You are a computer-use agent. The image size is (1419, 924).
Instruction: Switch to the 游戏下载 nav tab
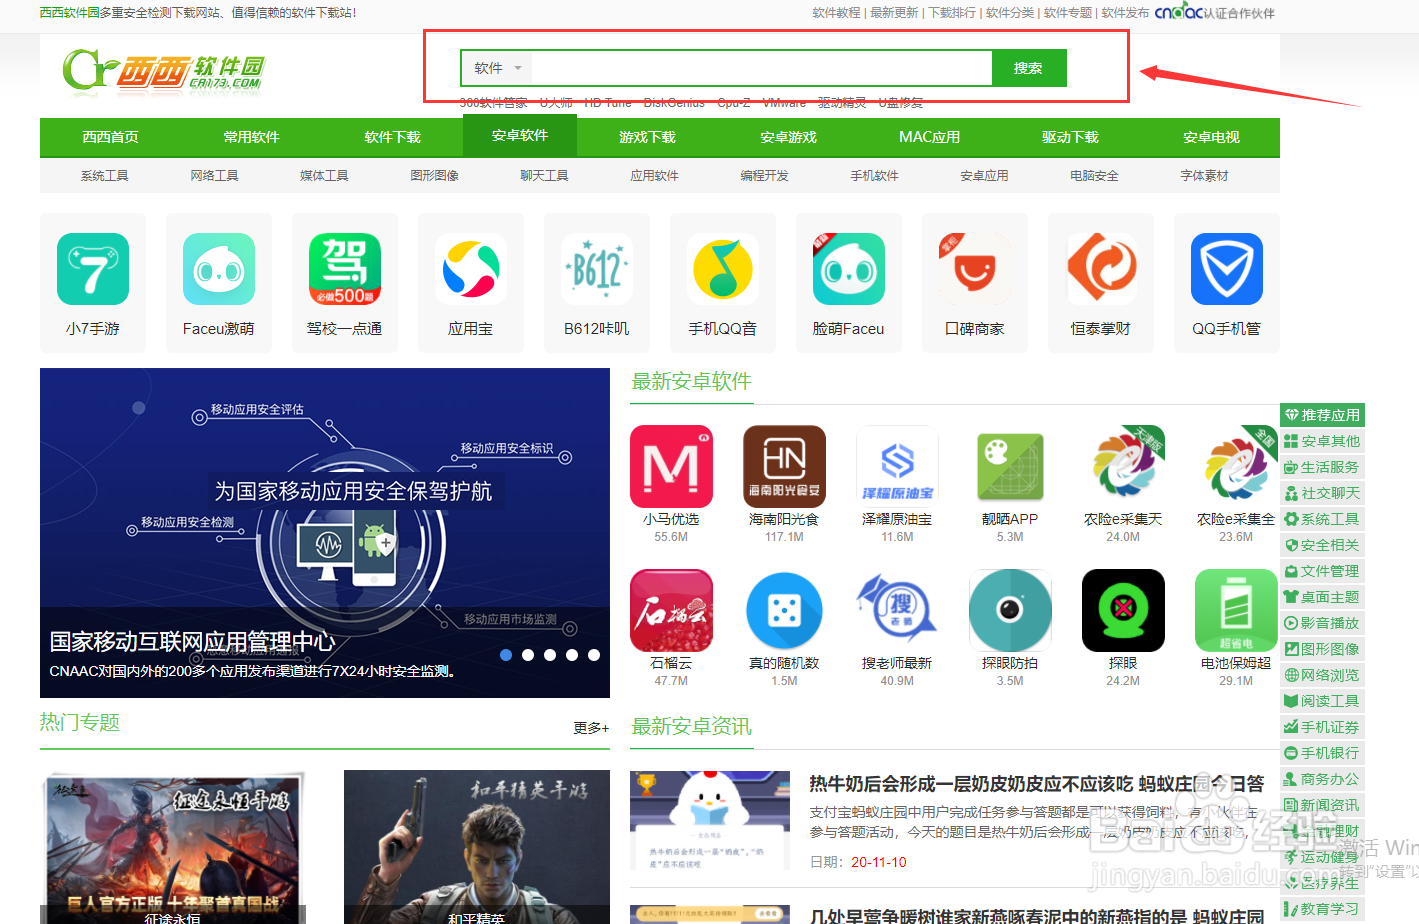tap(647, 137)
